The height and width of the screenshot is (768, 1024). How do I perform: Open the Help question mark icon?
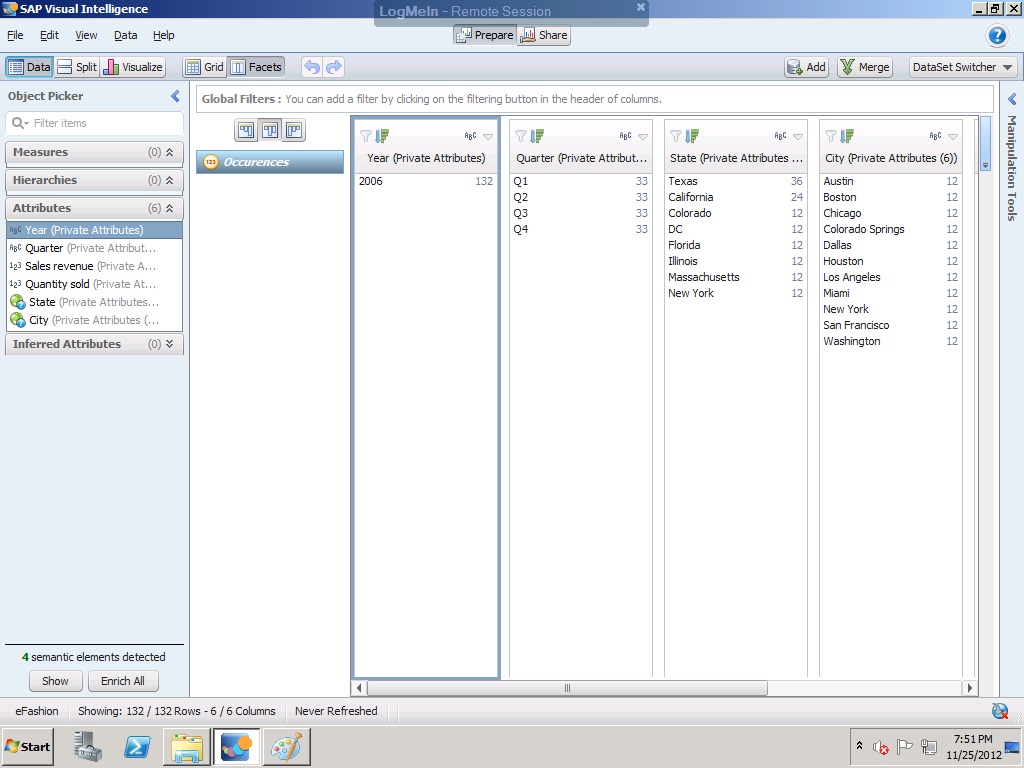(997, 35)
